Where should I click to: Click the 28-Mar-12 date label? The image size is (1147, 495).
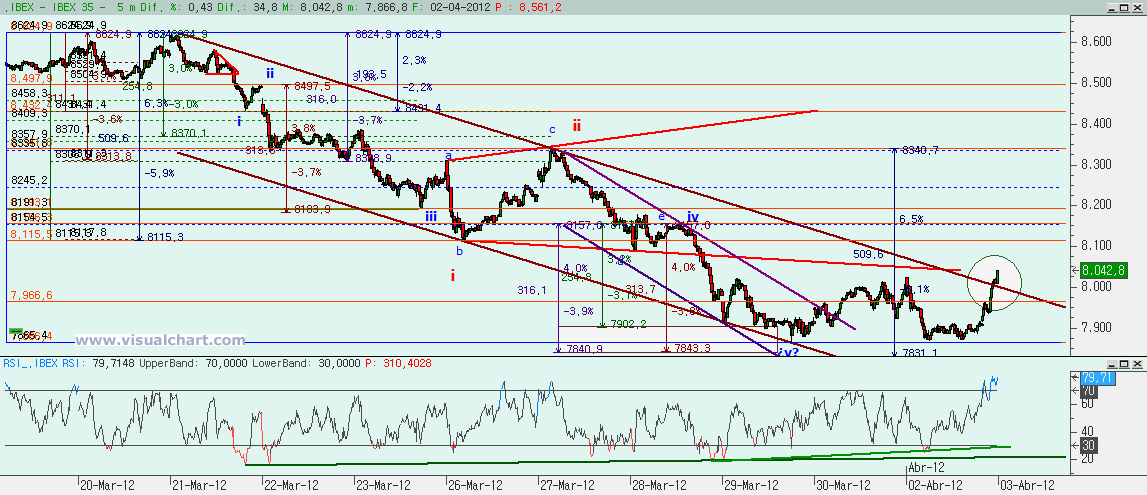coord(659,485)
